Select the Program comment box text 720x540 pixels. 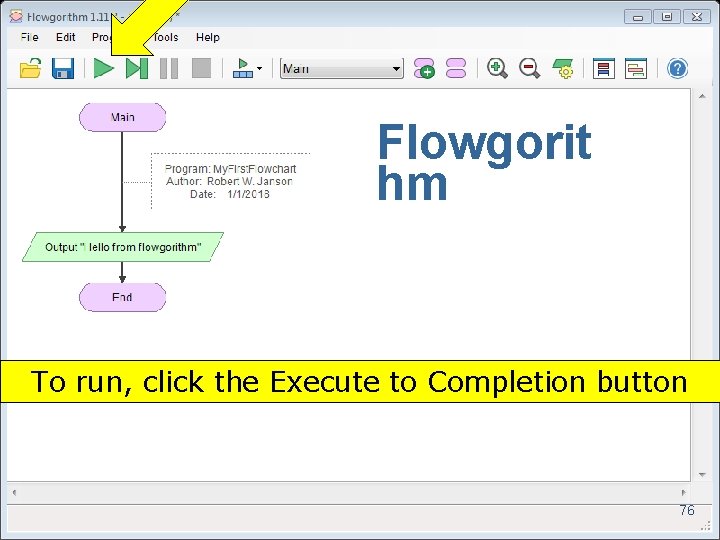[x=230, y=181]
